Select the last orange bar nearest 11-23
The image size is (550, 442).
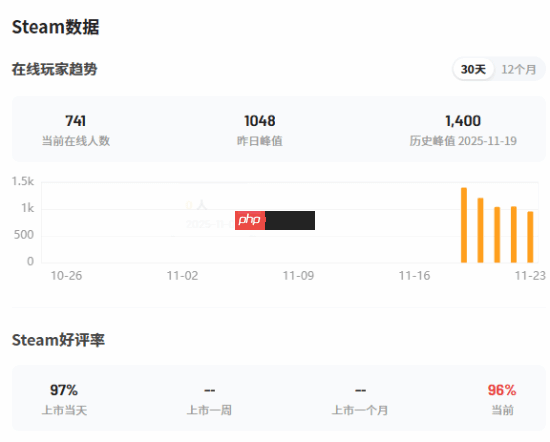530,237
